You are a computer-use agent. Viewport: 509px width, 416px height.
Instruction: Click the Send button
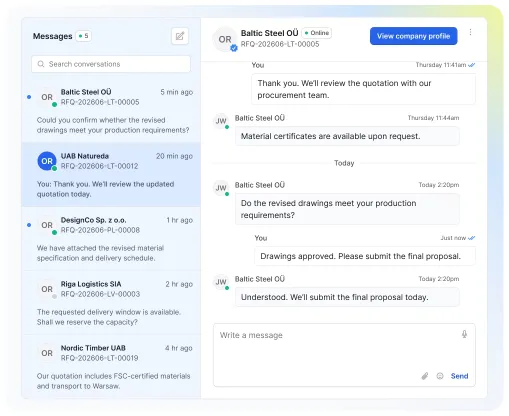(459, 376)
